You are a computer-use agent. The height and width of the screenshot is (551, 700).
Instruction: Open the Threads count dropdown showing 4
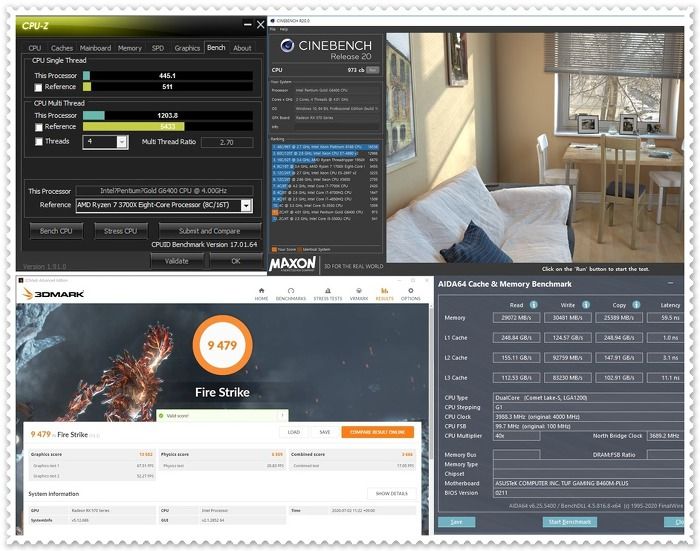(105, 142)
